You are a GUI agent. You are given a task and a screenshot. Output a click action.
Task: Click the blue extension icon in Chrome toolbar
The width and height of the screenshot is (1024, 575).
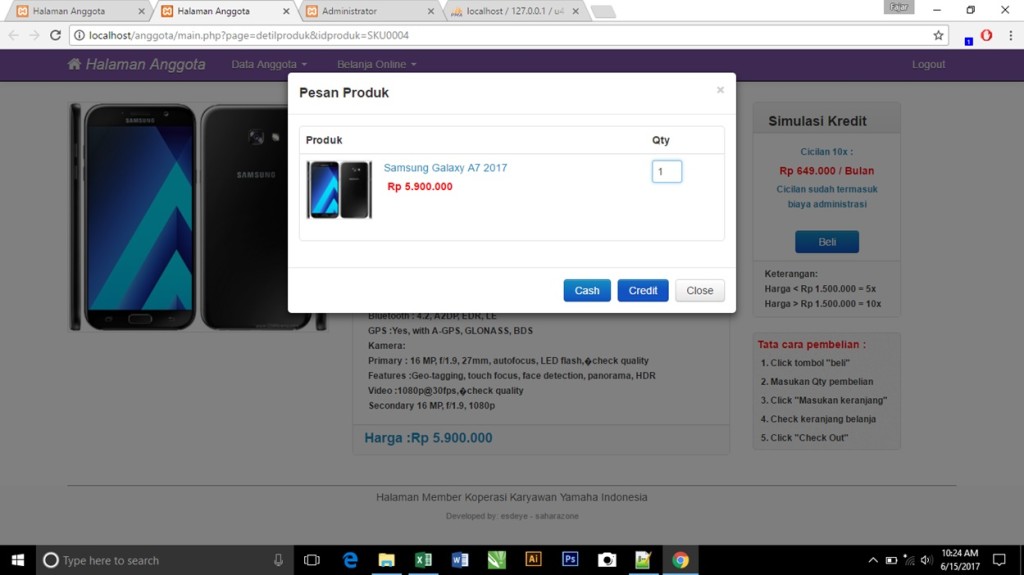coord(968,39)
